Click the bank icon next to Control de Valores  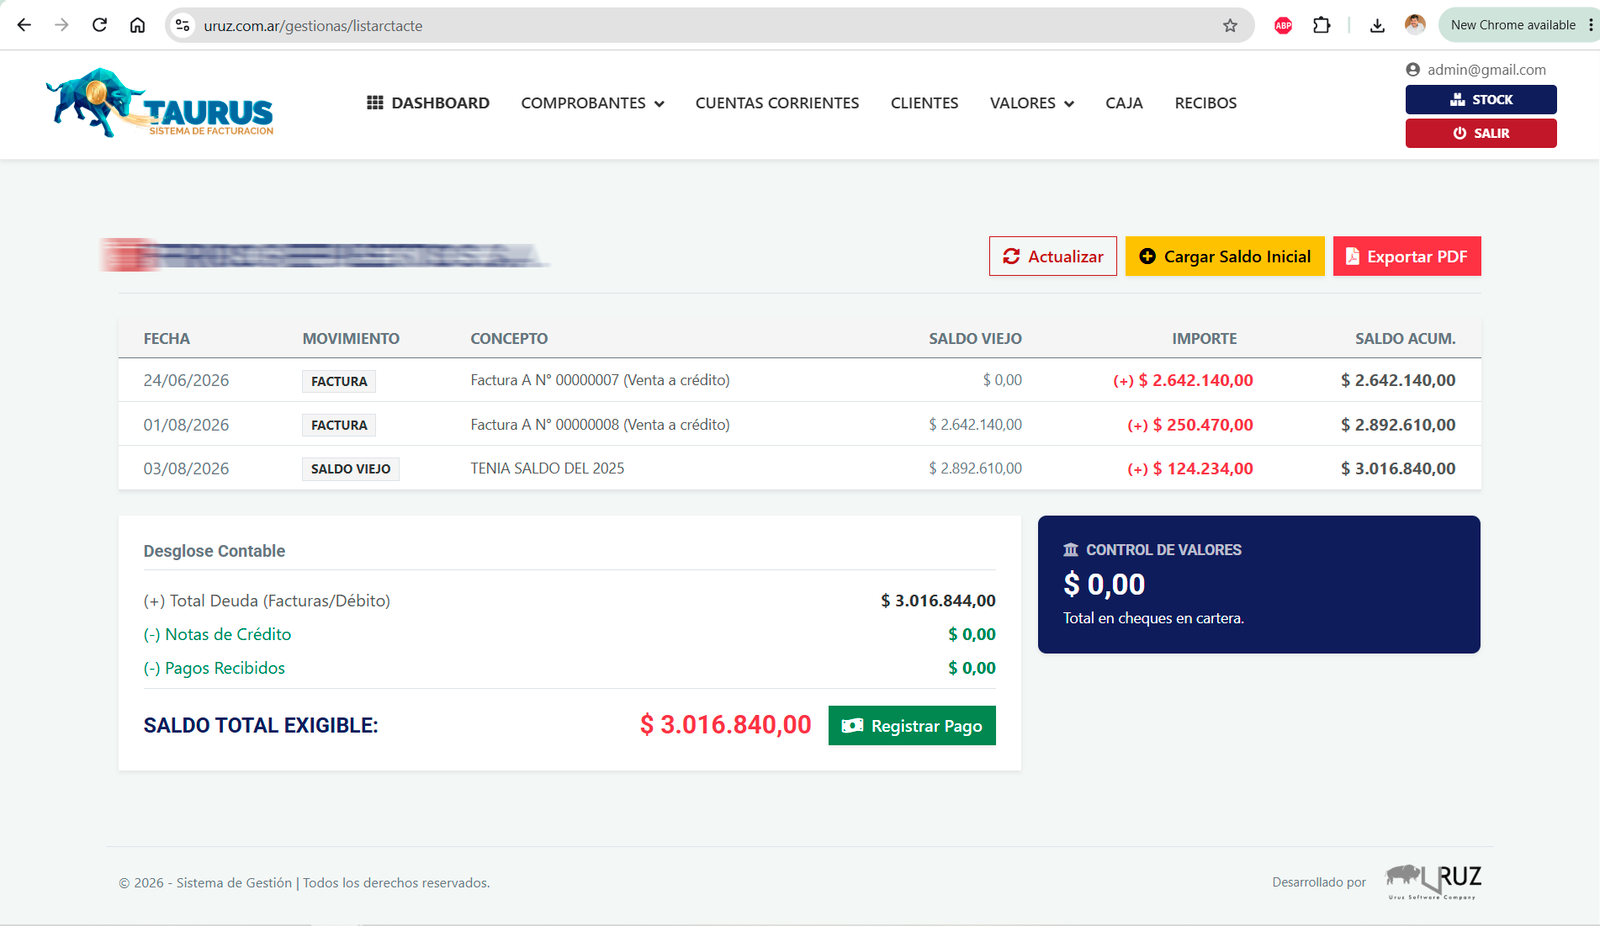(x=1071, y=550)
